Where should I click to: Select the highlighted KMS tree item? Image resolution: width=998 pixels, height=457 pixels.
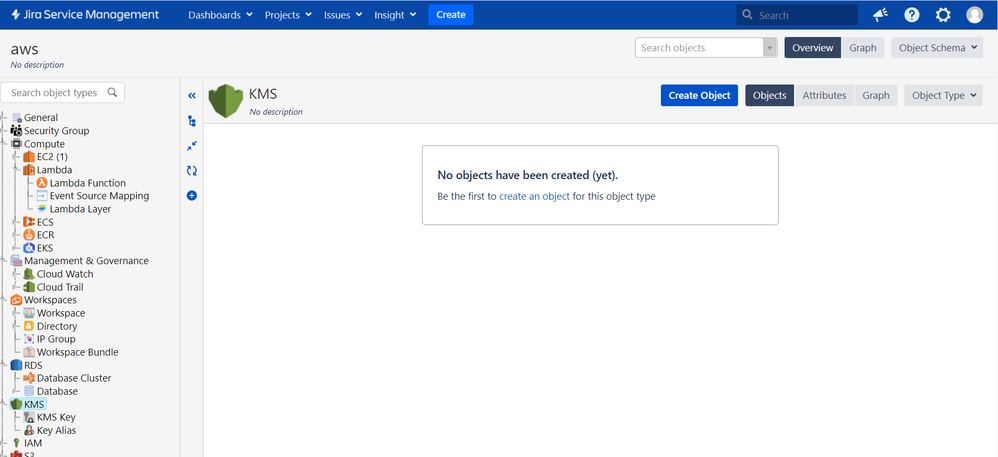point(29,404)
